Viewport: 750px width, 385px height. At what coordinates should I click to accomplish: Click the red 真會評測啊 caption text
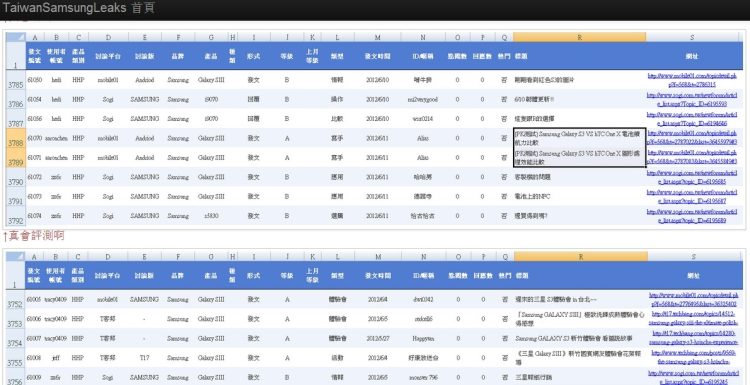coord(36,235)
